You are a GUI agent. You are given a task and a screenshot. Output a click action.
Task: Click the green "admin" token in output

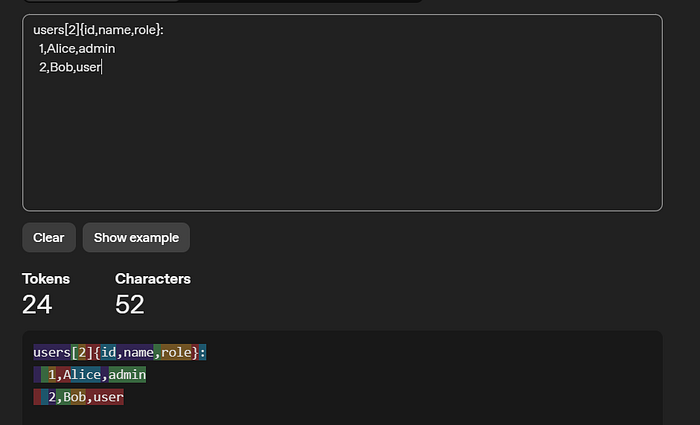point(127,375)
